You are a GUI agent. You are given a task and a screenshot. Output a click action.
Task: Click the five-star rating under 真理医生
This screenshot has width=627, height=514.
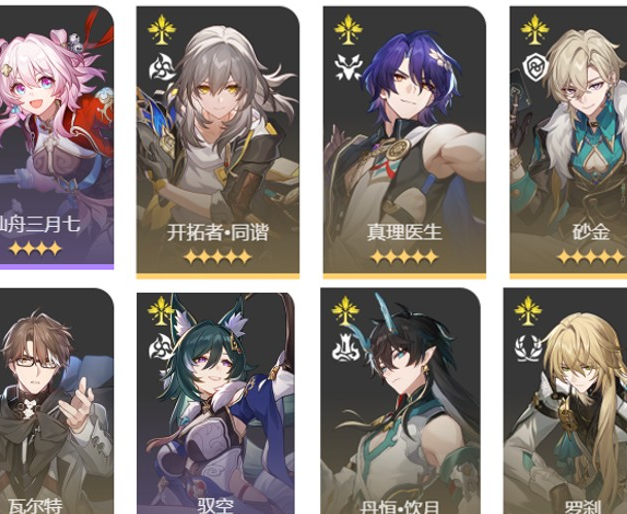point(404,257)
